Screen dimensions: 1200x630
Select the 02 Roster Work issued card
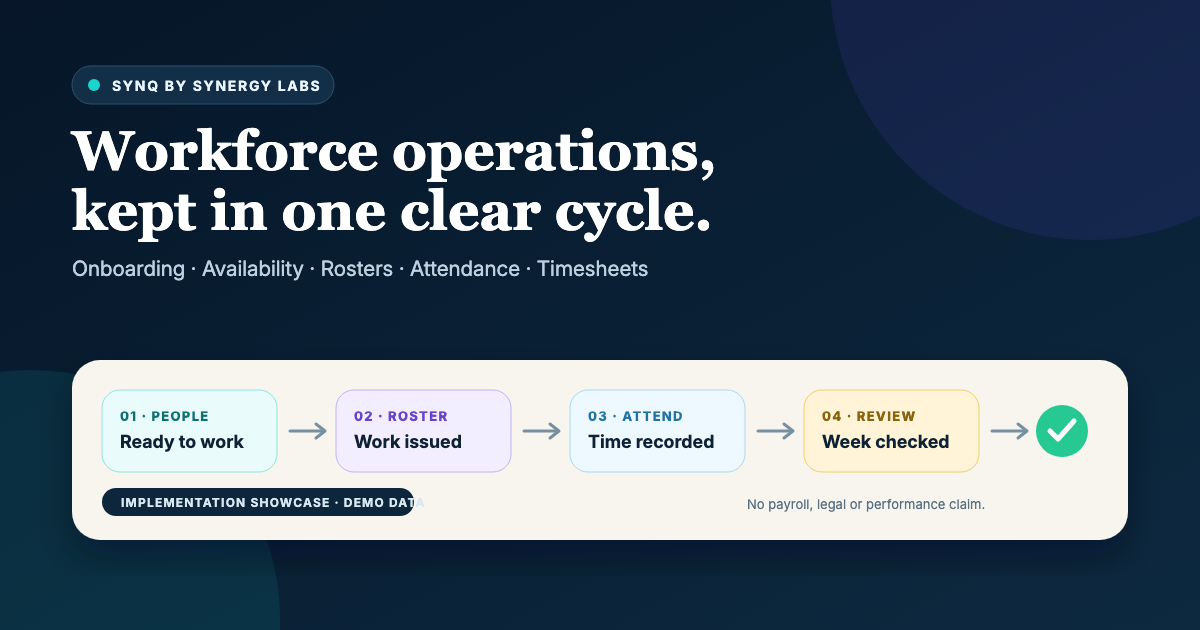(424, 431)
